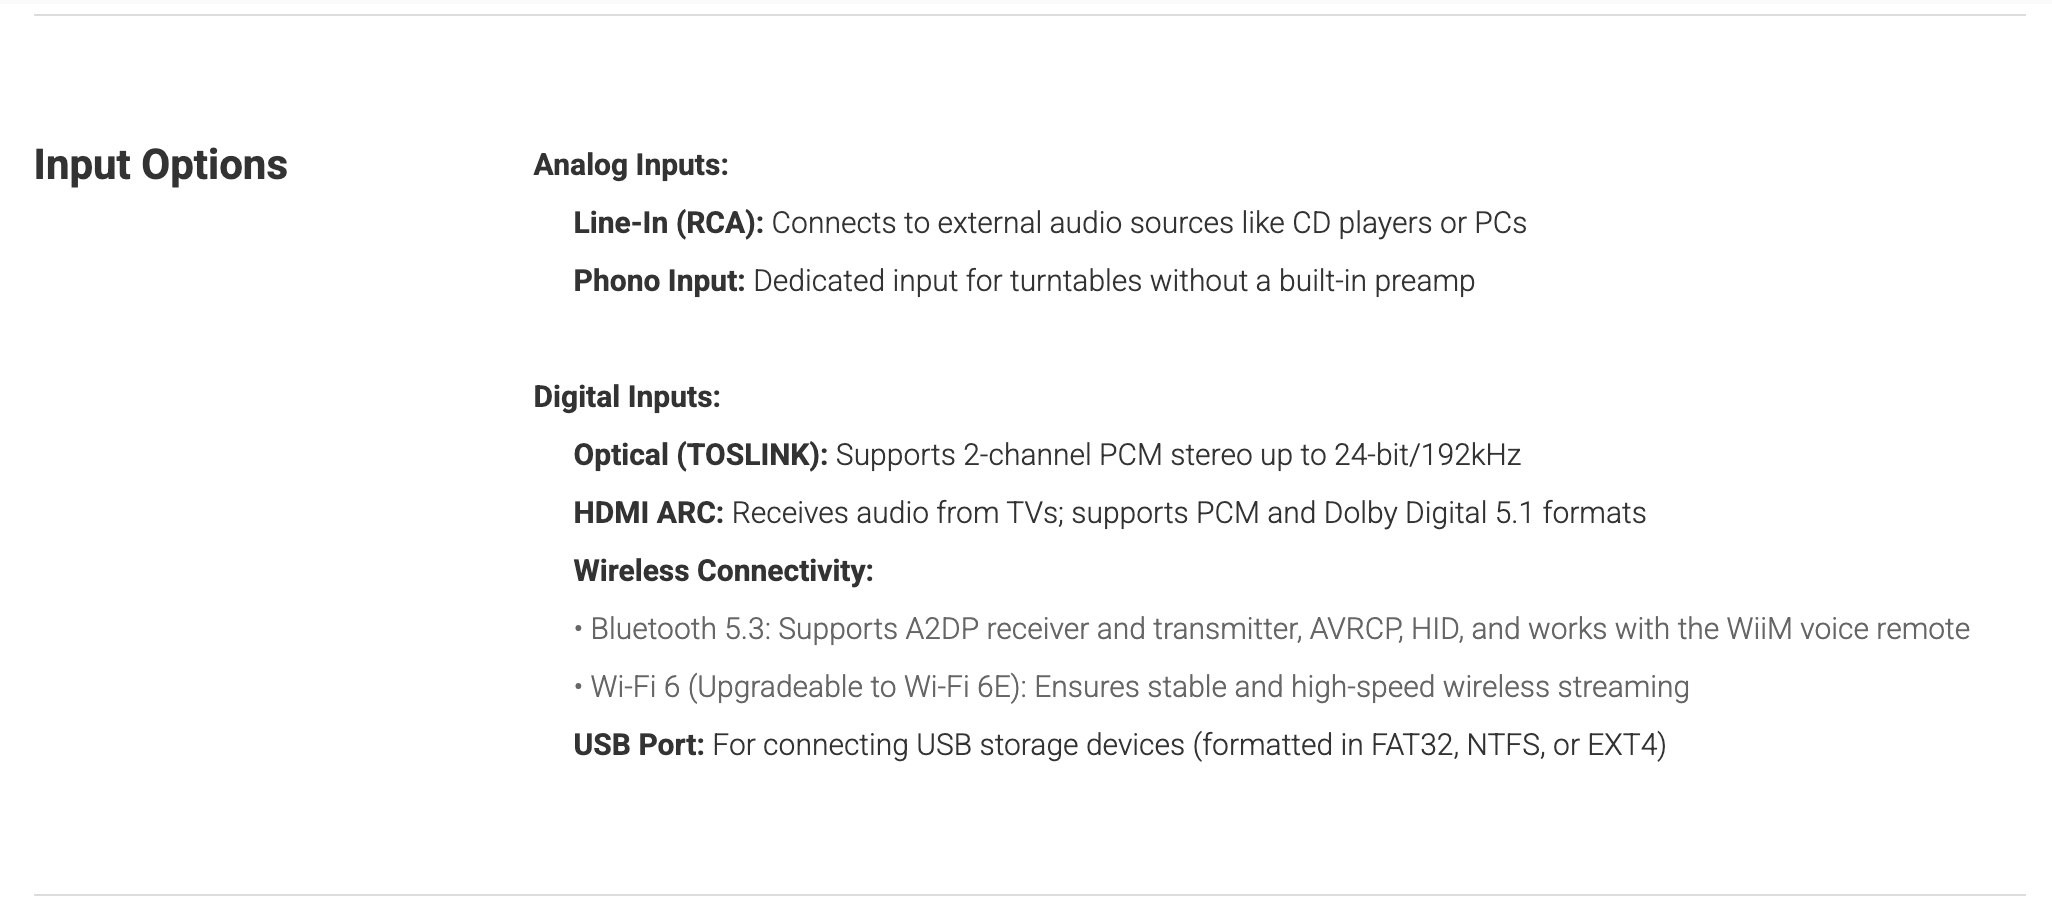Select the Phono Input label
The width and height of the screenshot is (2052, 924).
click(659, 281)
